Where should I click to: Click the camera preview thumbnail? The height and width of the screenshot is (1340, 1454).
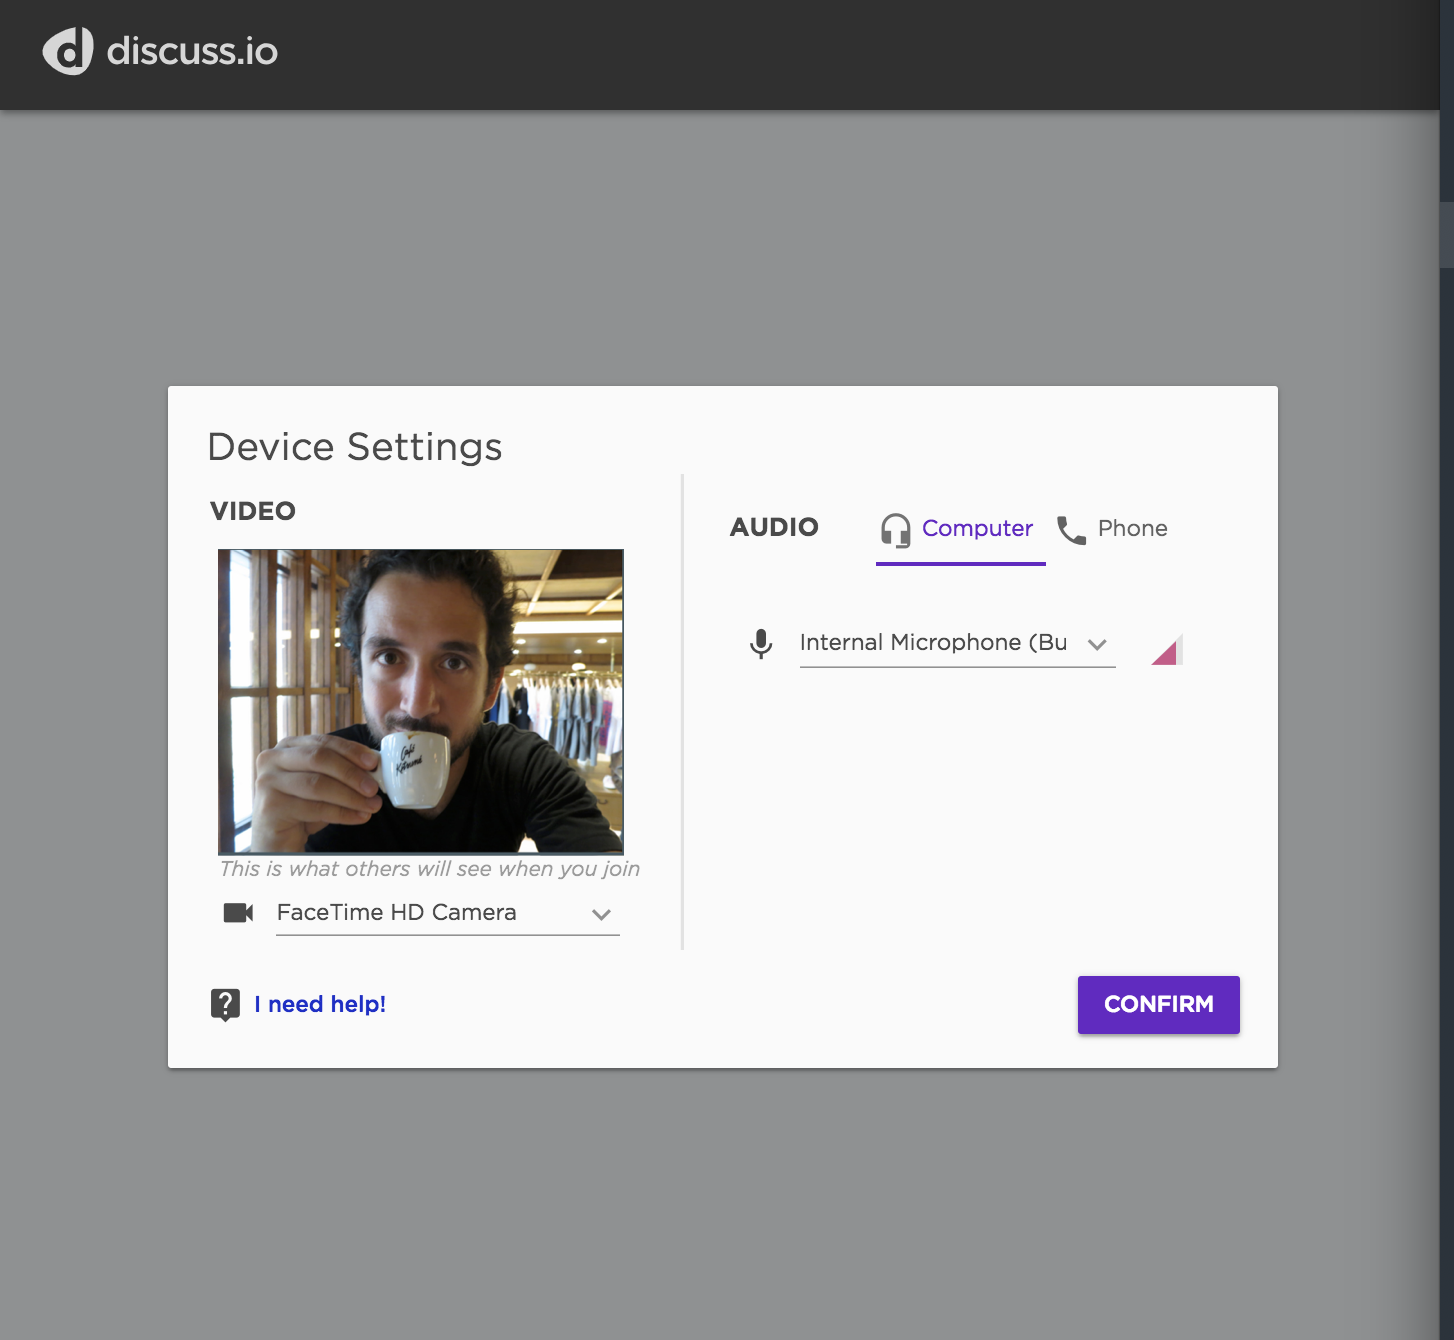(422, 700)
